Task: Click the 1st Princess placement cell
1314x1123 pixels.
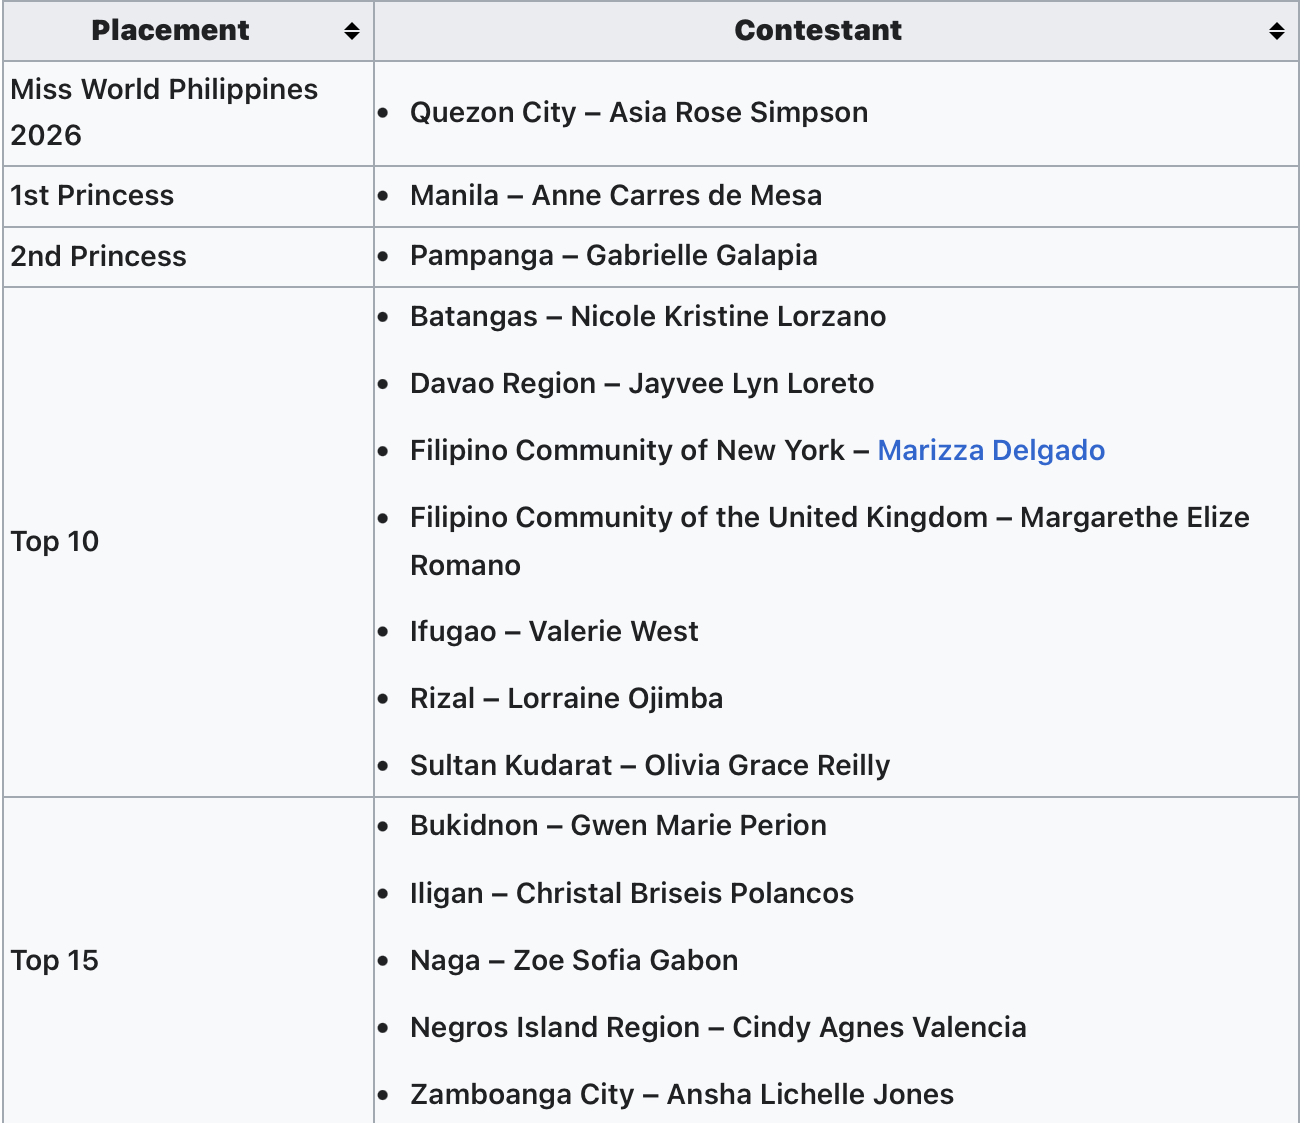Action: click(92, 195)
